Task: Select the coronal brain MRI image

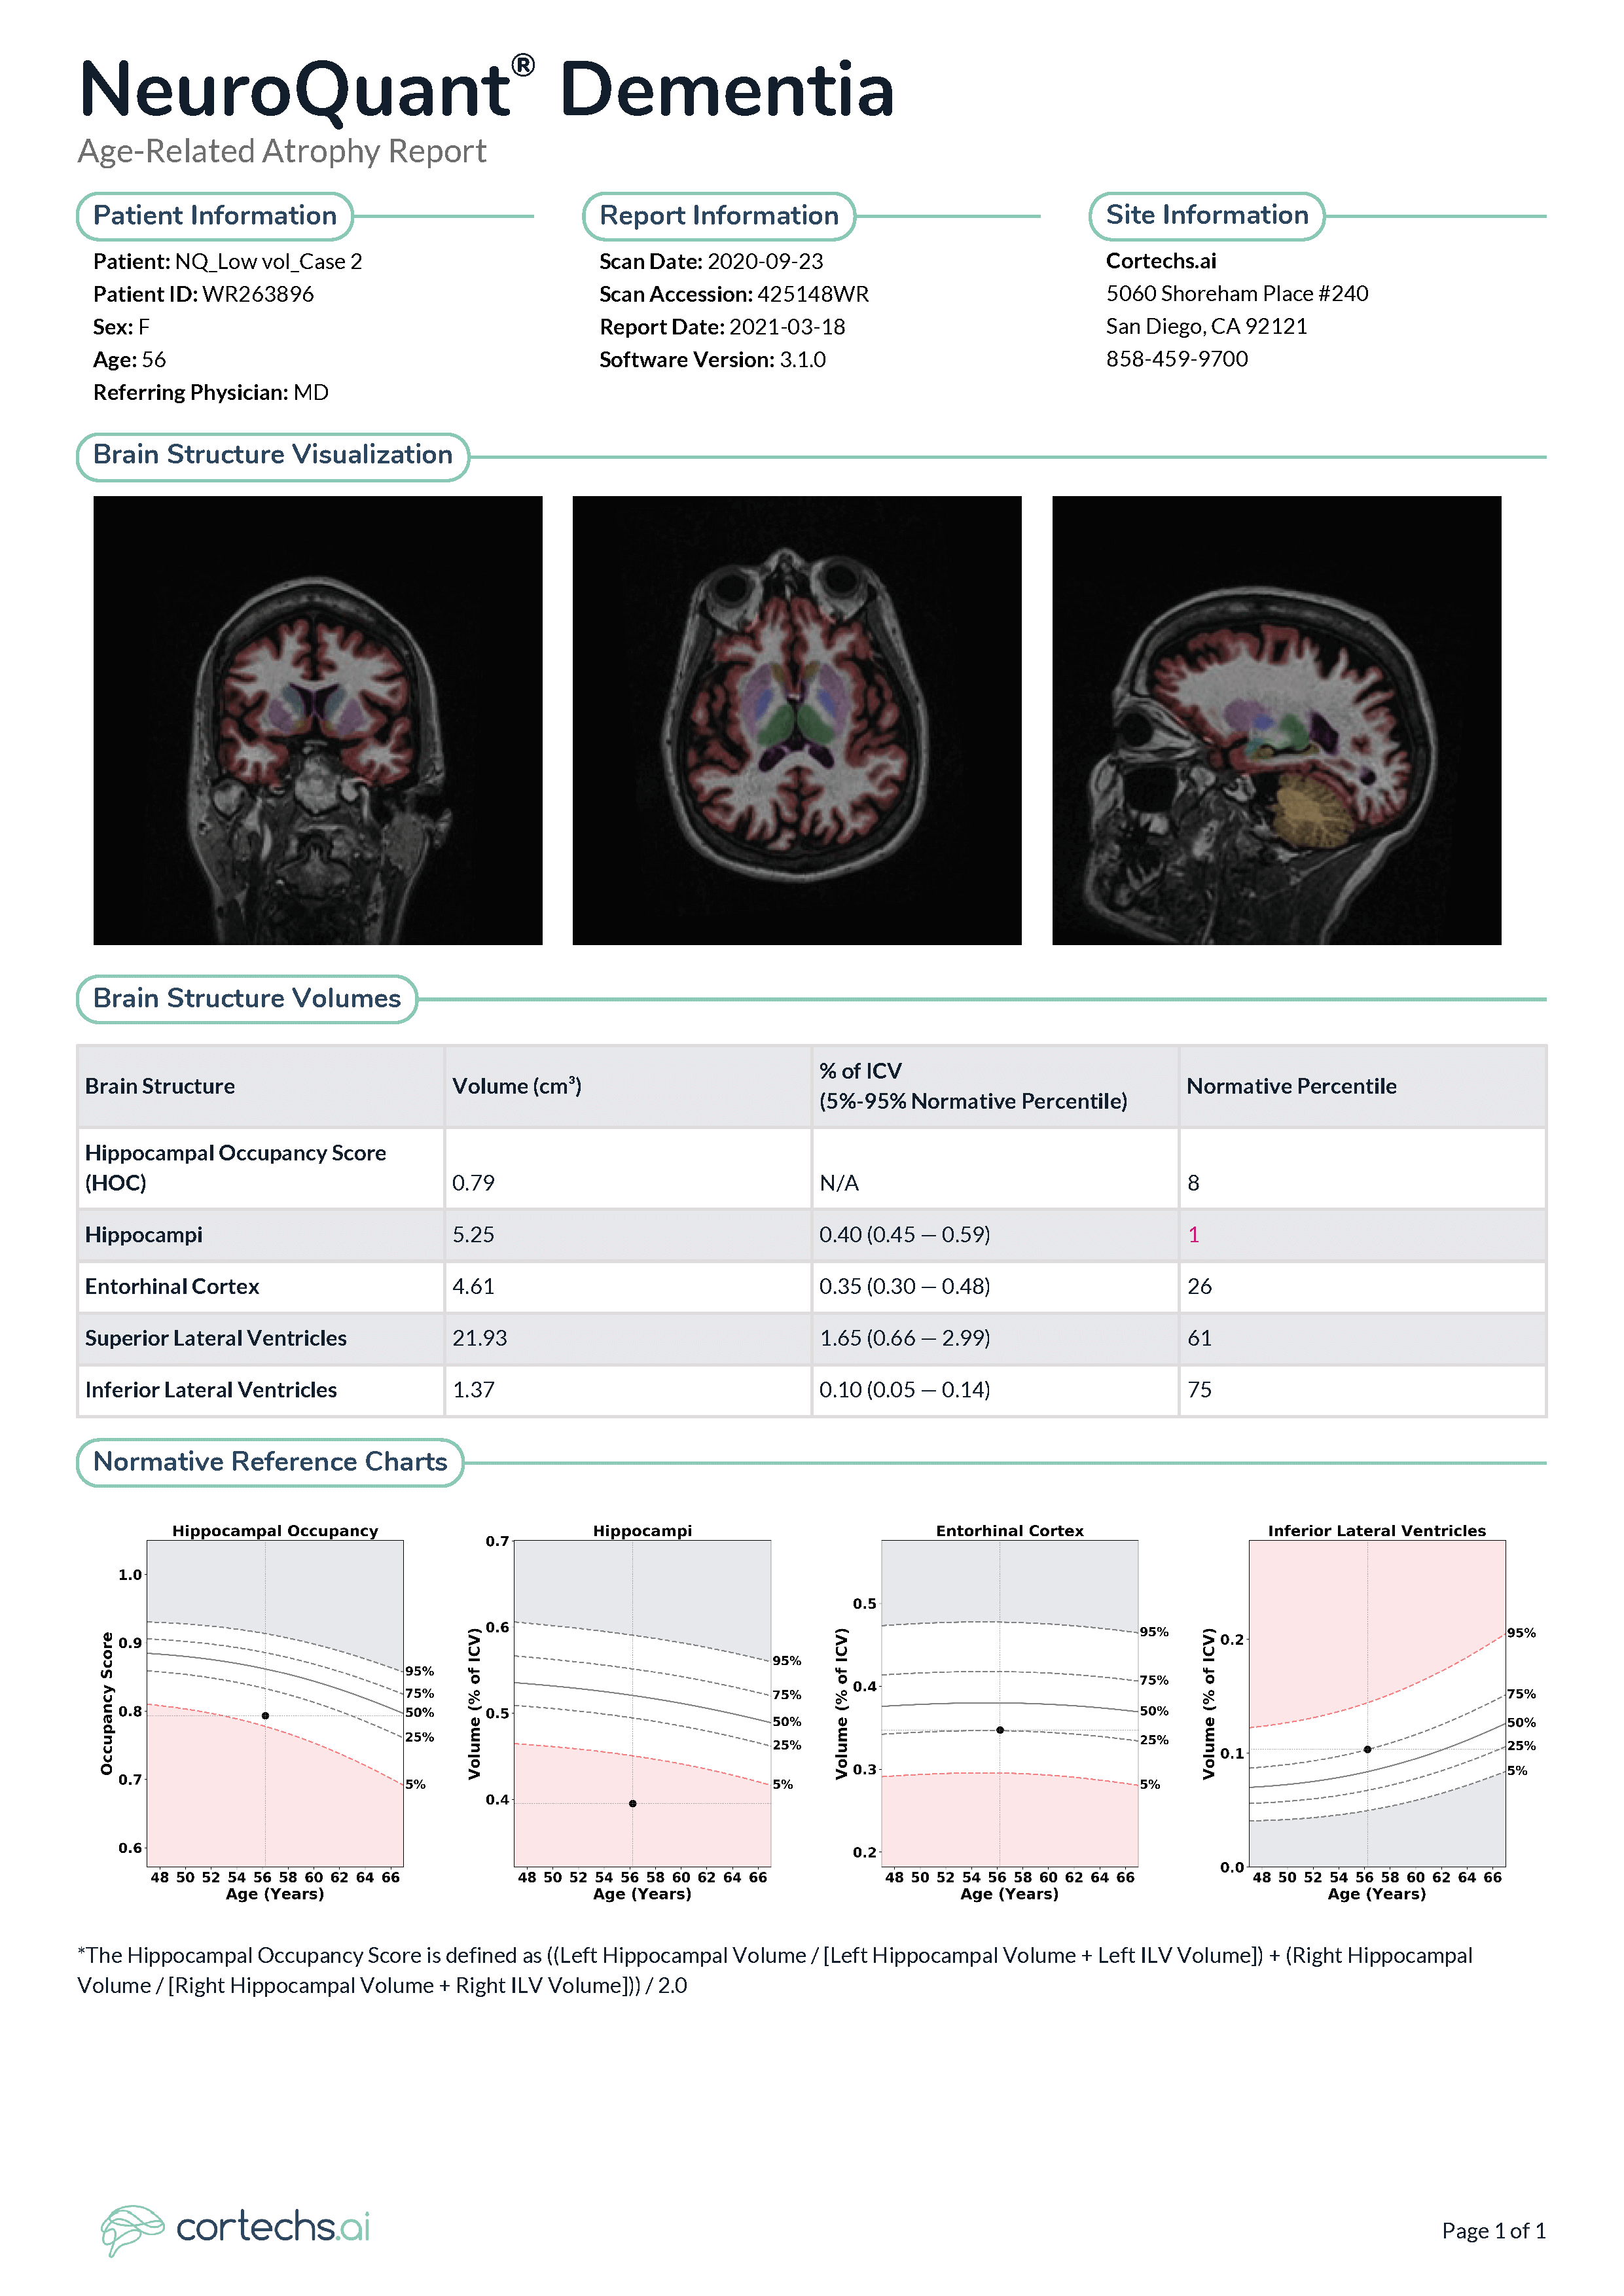Action: coord(318,720)
